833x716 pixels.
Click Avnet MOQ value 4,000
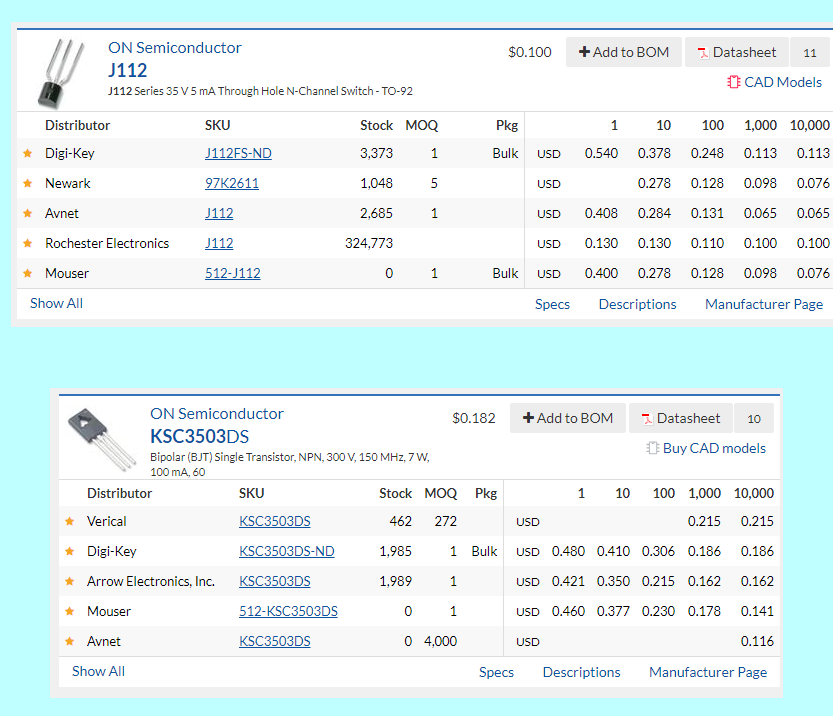click(440, 642)
